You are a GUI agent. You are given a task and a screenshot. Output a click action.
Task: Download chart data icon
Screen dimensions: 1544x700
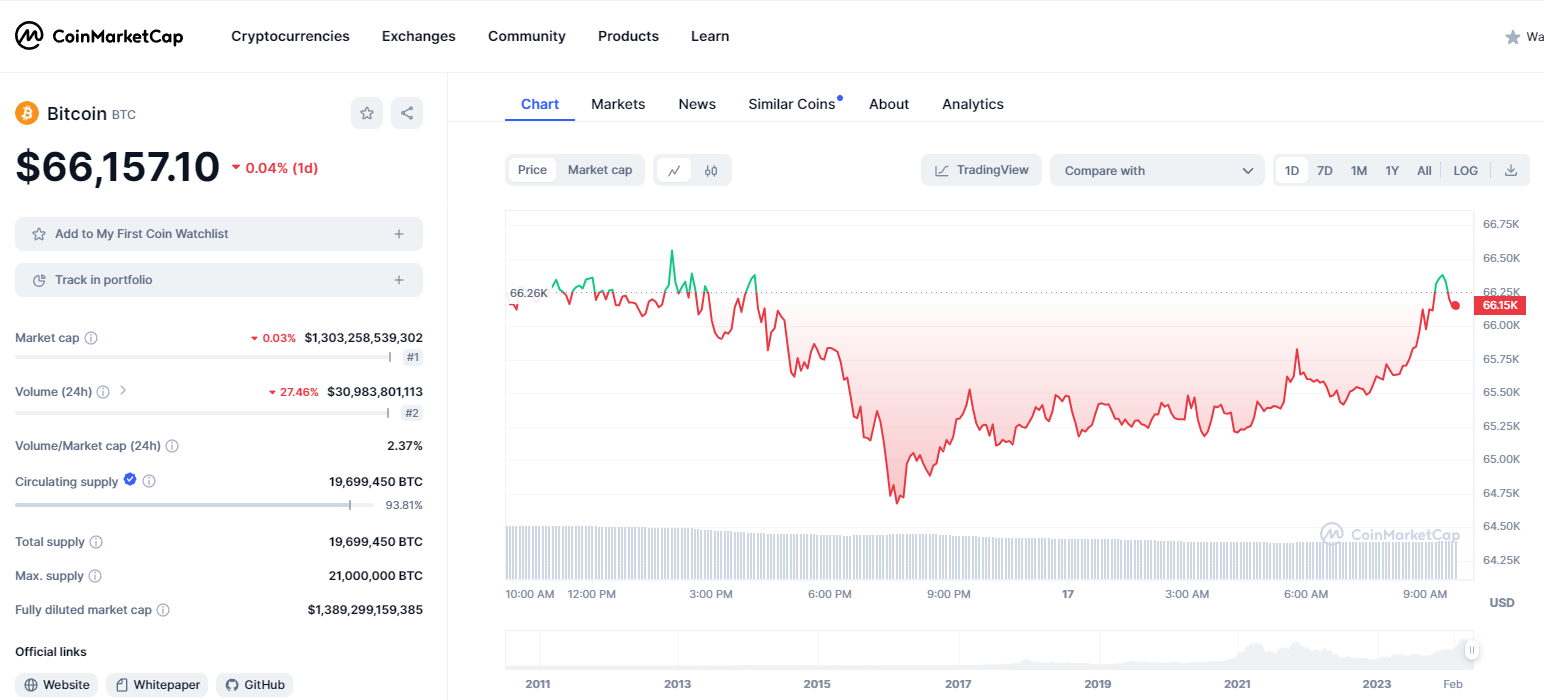[1511, 170]
